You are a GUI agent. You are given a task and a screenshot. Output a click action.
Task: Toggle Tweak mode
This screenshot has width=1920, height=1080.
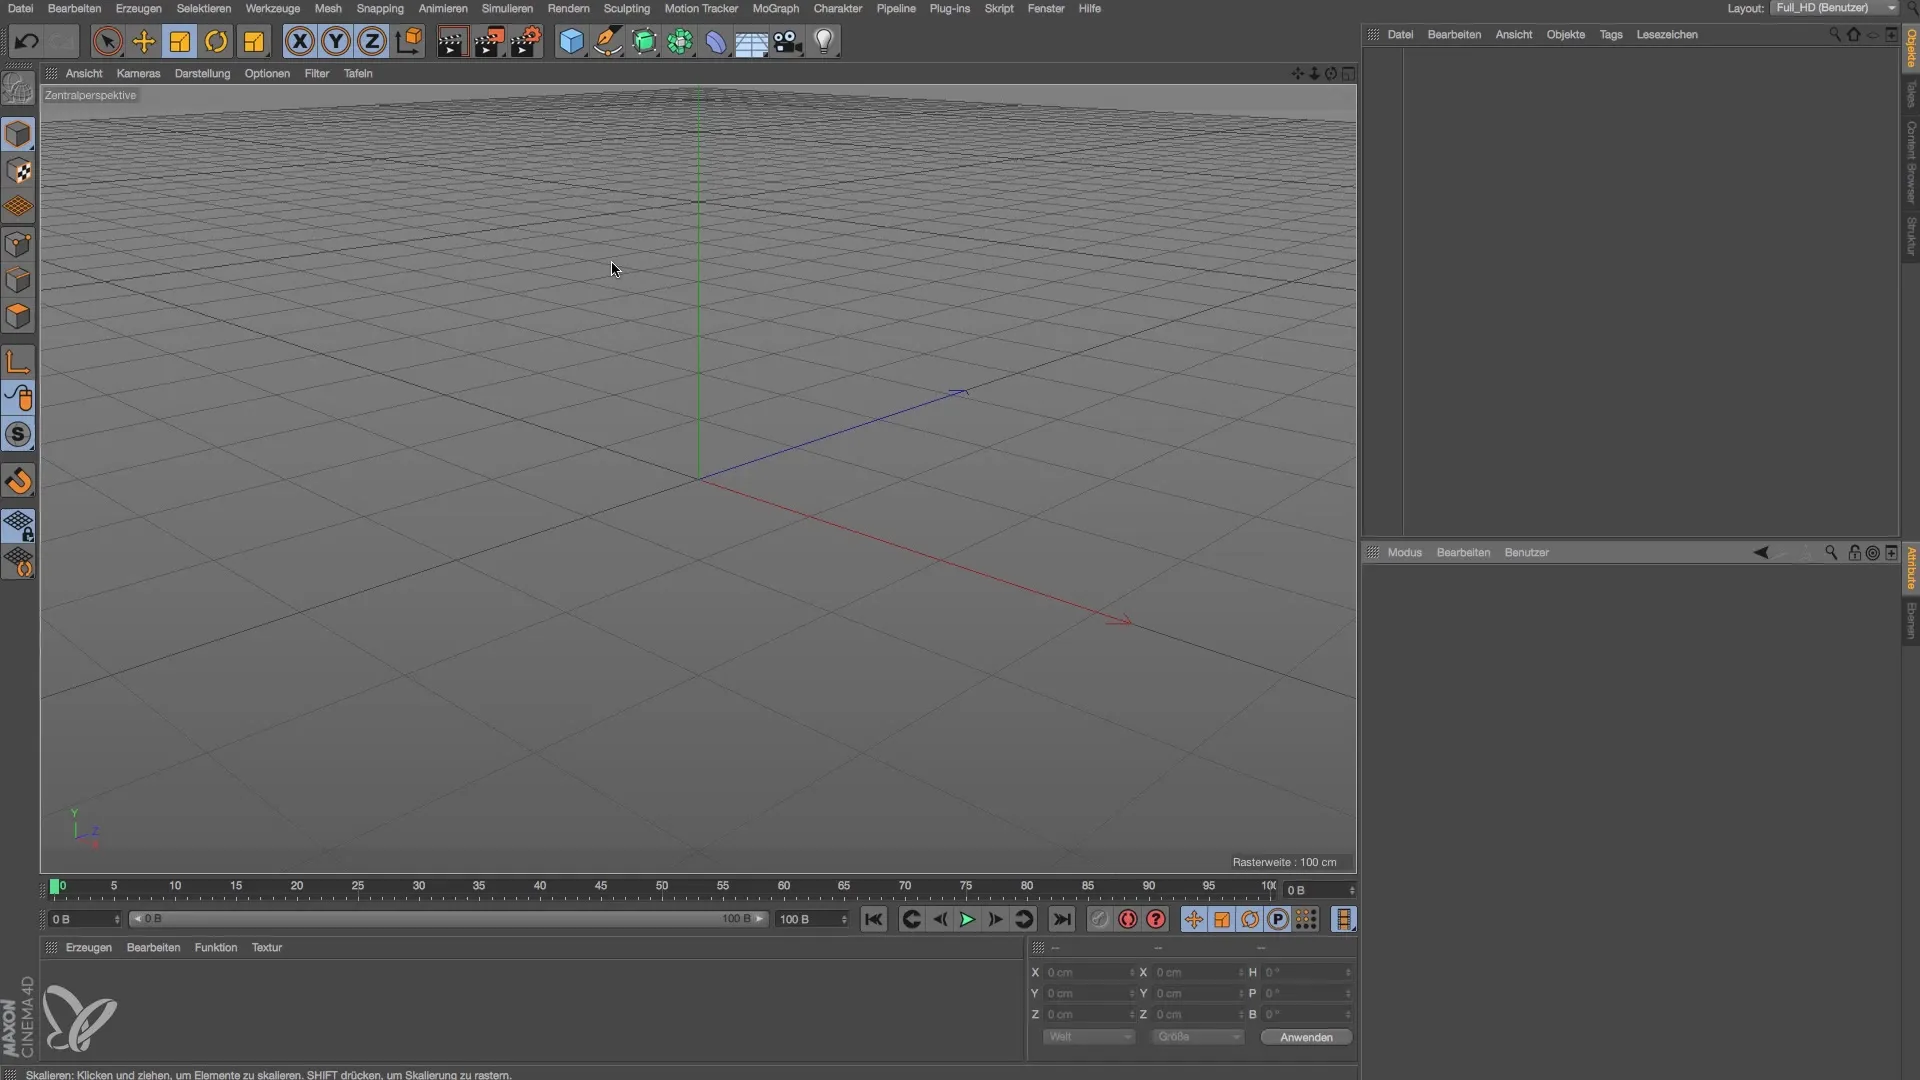click(x=18, y=398)
